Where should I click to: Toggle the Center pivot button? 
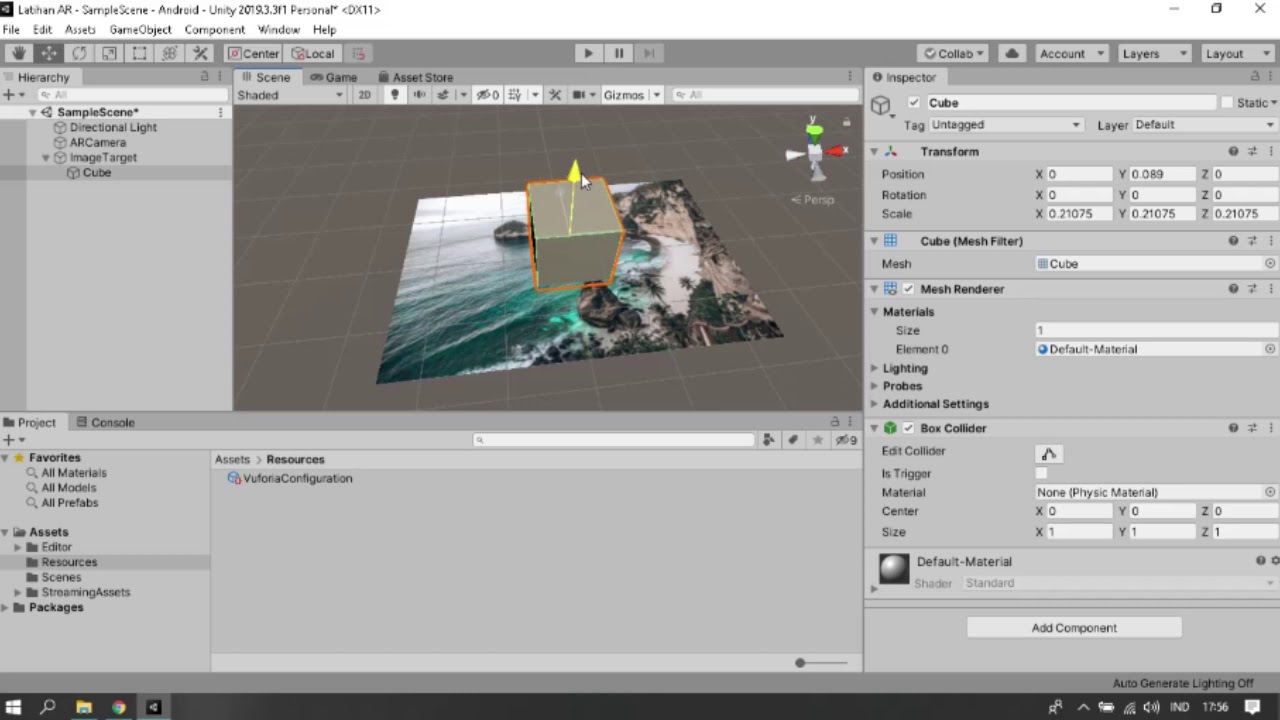click(x=253, y=54)
